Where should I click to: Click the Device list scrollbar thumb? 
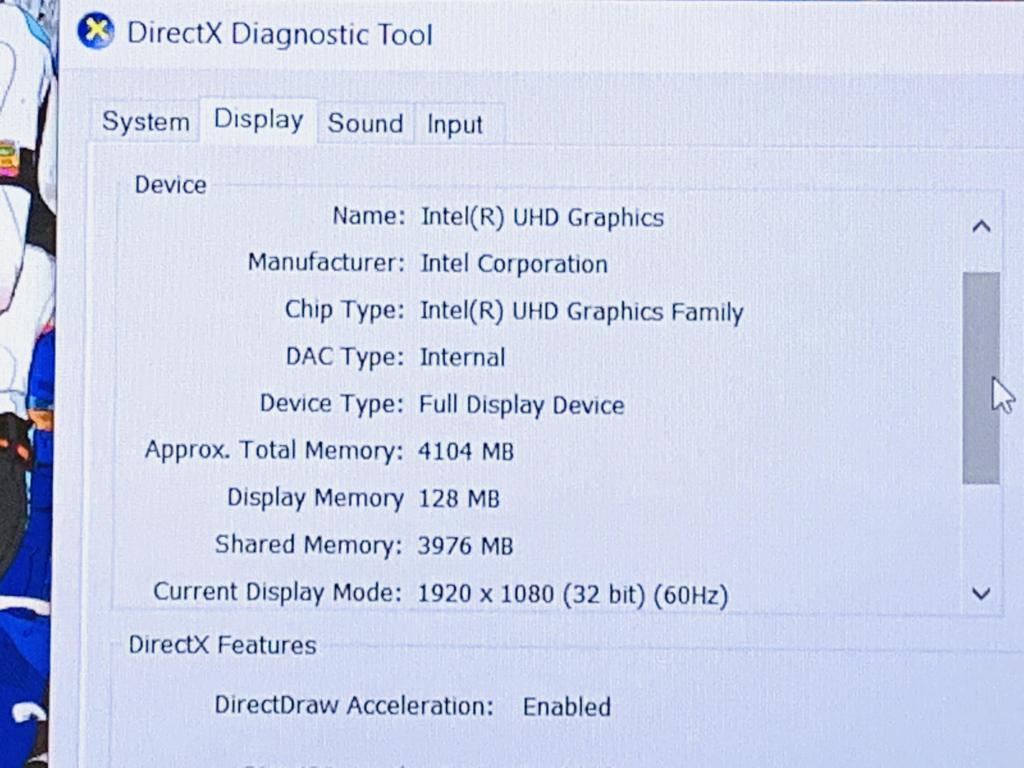point(981,378)
